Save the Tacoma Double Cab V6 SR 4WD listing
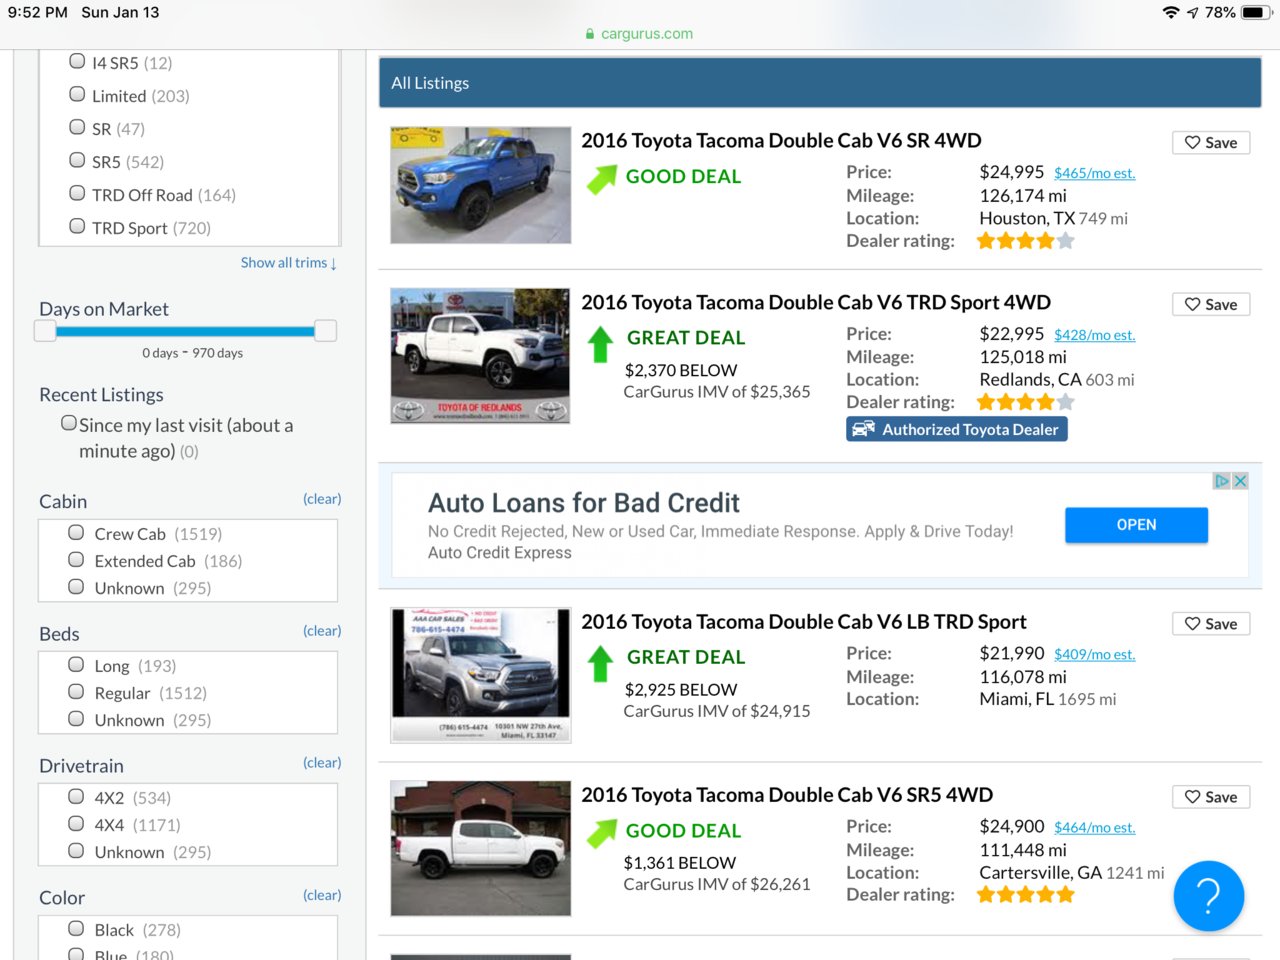This screenshot has width=1280, height=960. (1211, 143)
